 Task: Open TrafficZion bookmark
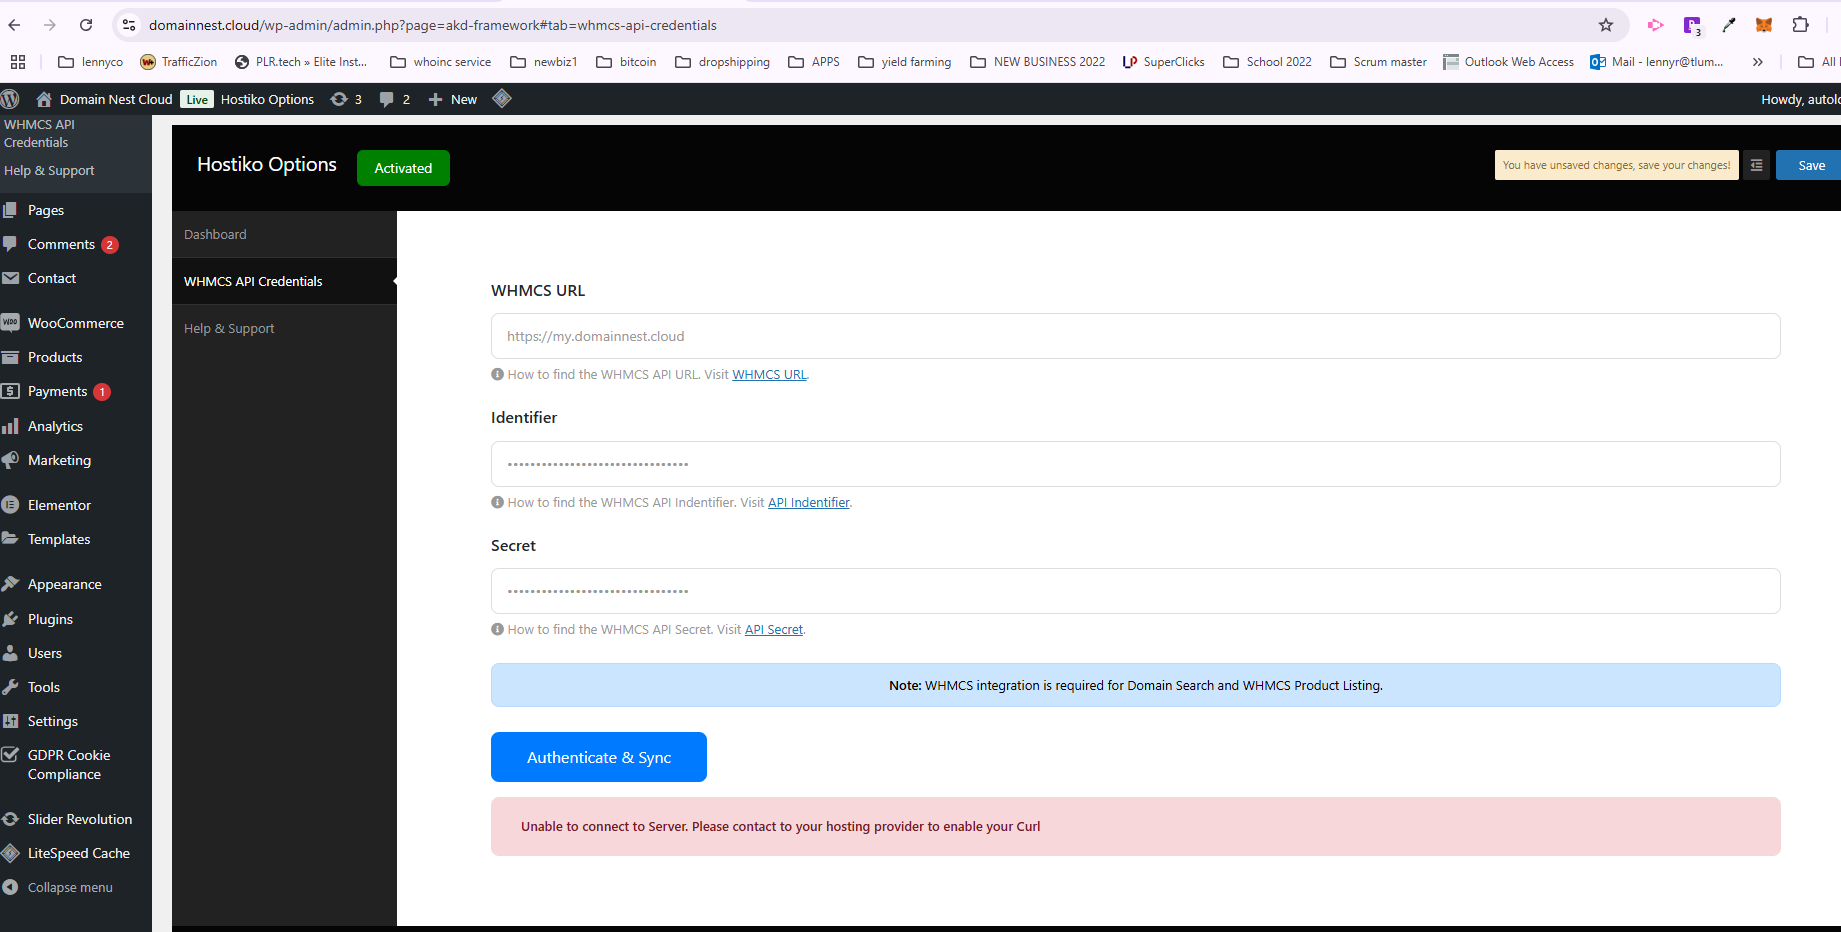click(179, 62)
